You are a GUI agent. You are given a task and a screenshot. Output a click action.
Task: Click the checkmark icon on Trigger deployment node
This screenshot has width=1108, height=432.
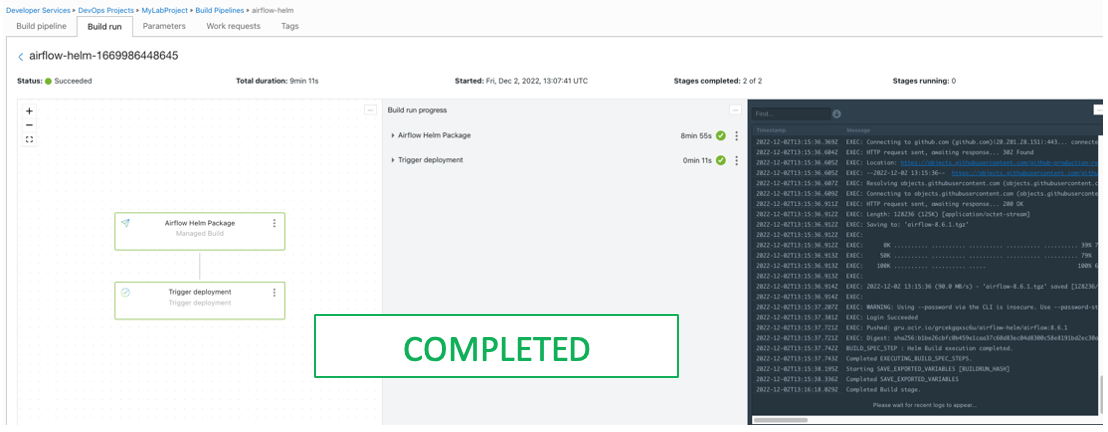(x=125, y=292)
